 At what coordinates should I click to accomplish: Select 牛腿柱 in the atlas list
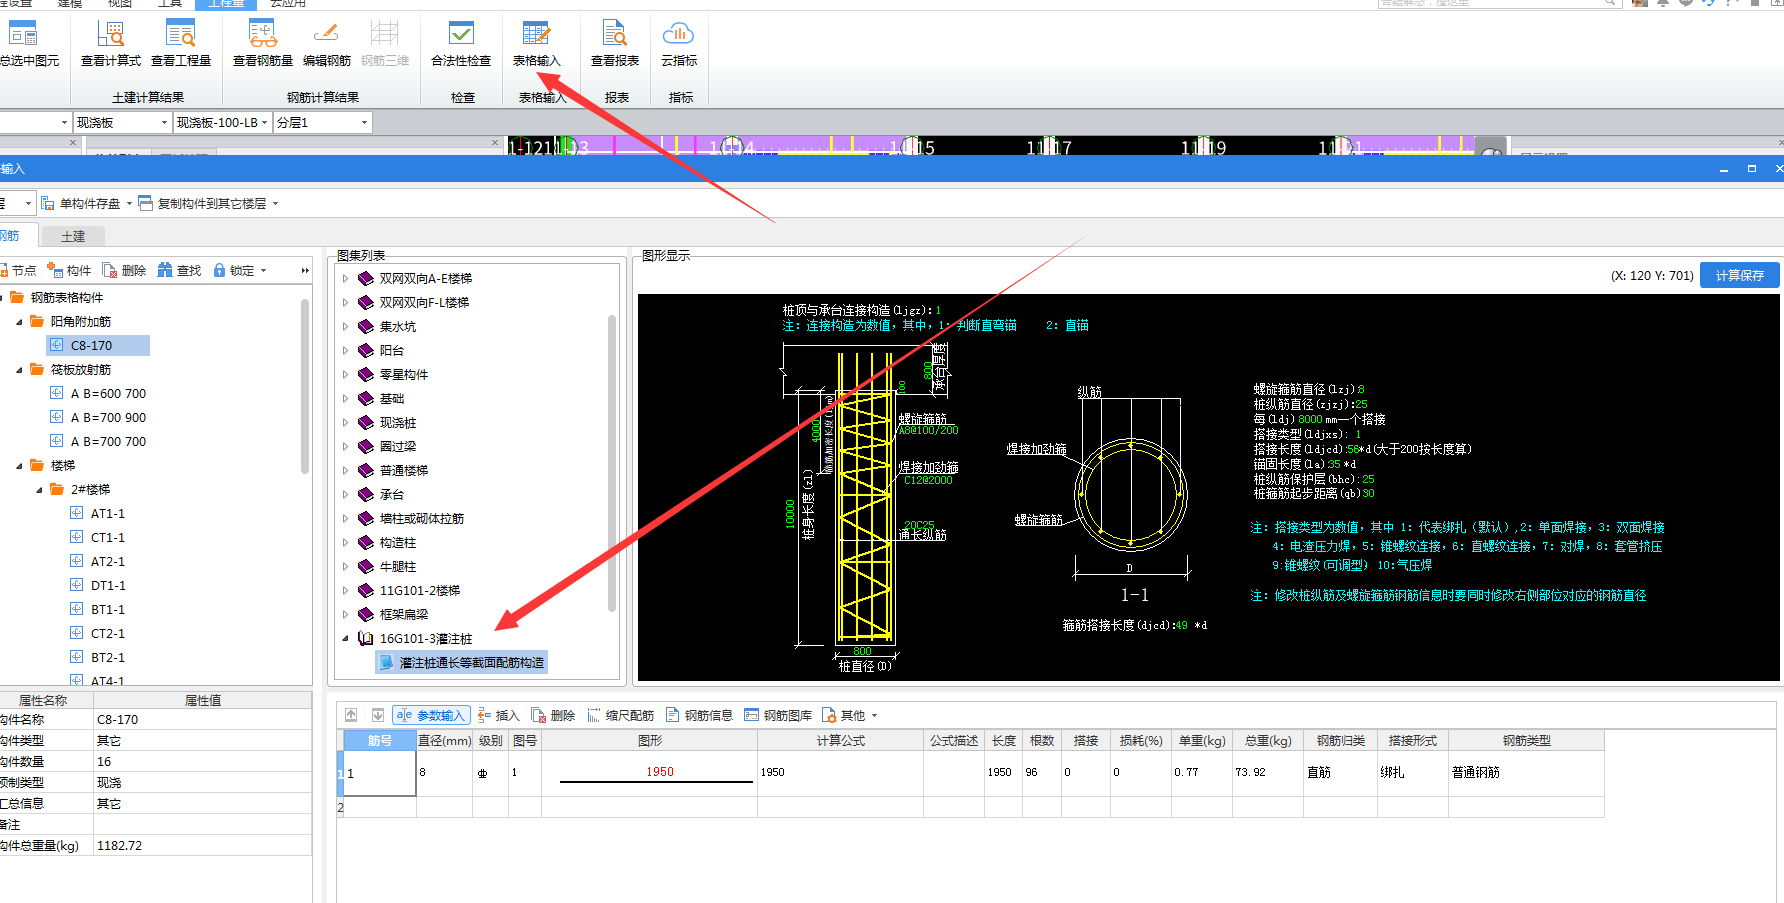pos(398,567)
